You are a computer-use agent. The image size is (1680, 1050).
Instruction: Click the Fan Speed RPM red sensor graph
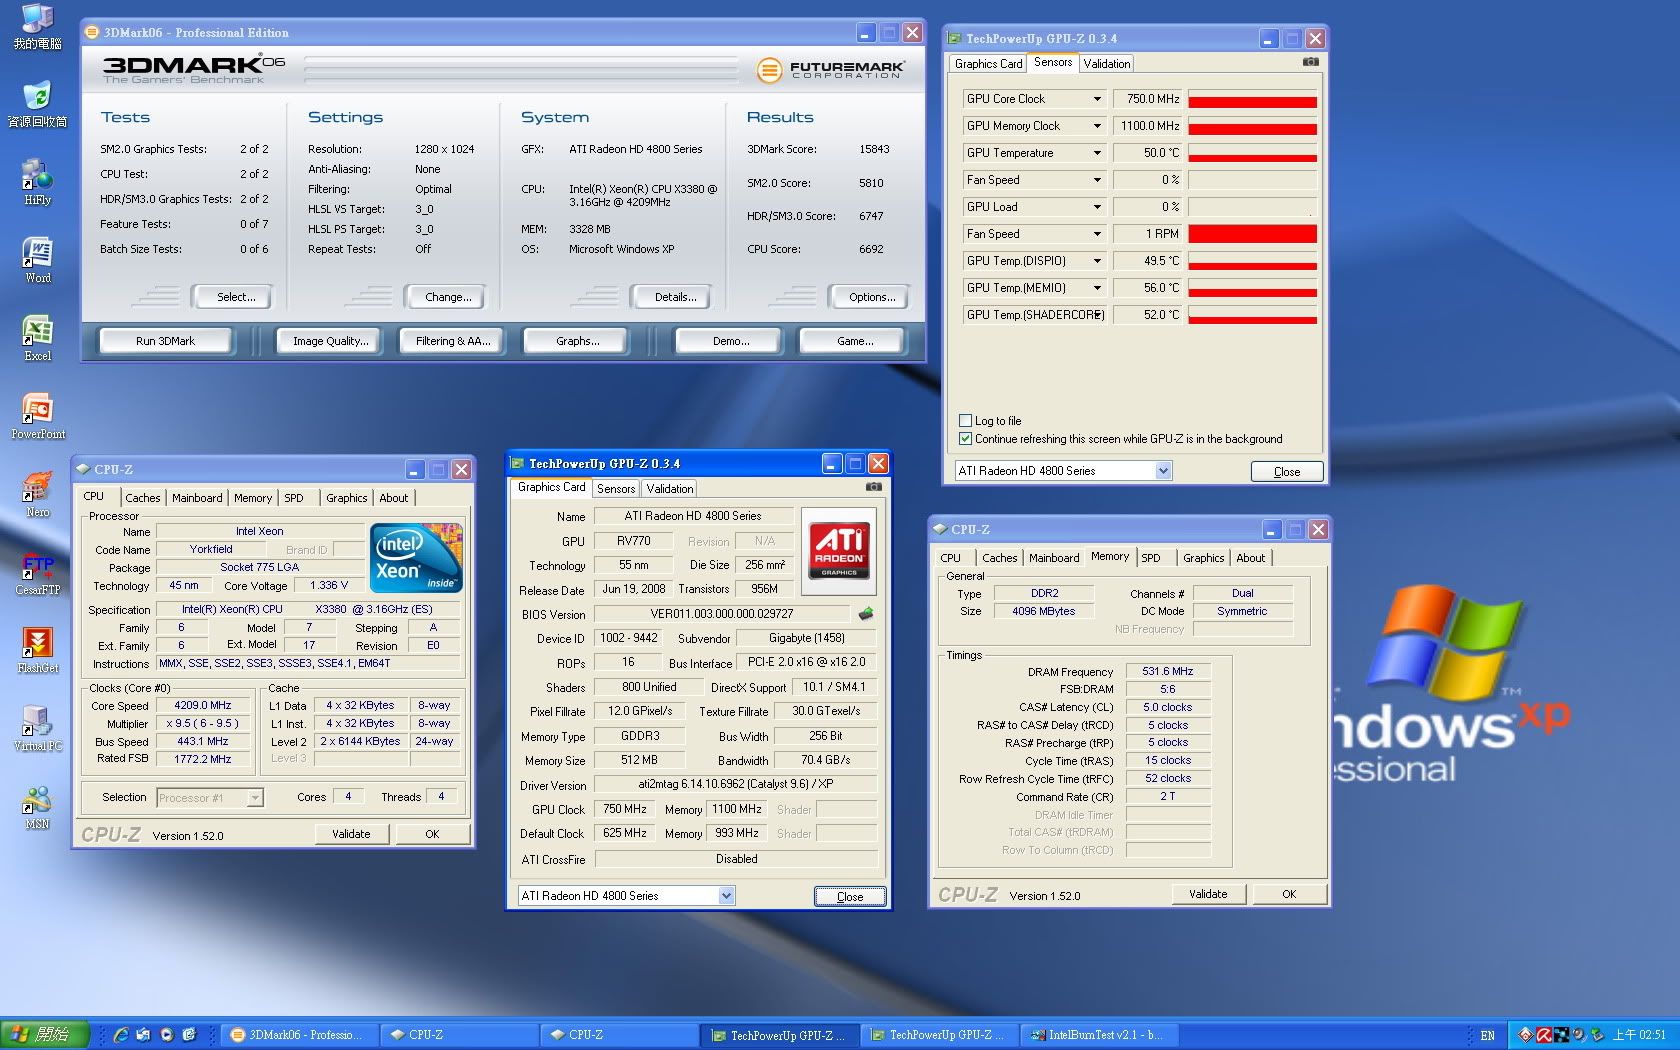[1252, 234]
